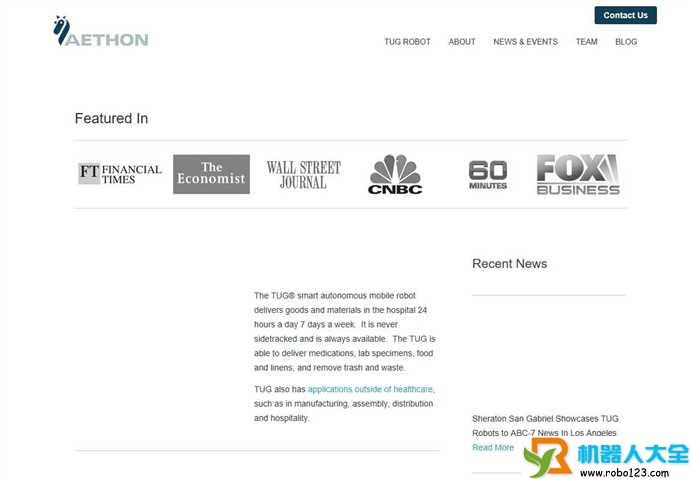
Task: Click The Economist logo
Action: click(x=212, y=174)
